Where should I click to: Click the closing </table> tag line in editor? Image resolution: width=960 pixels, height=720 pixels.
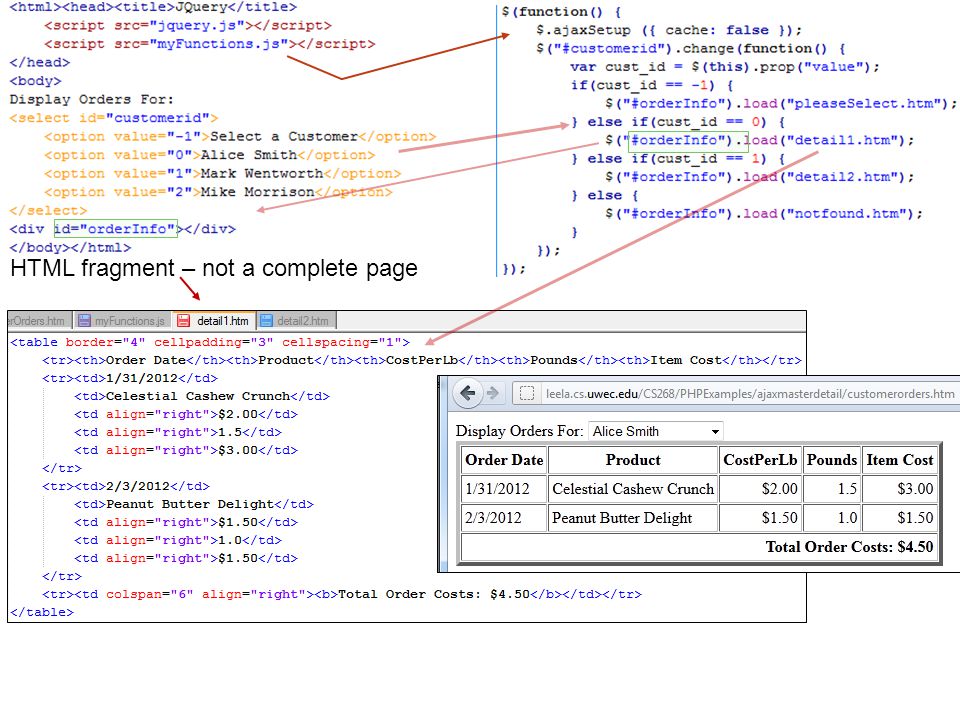click(42, 612)
